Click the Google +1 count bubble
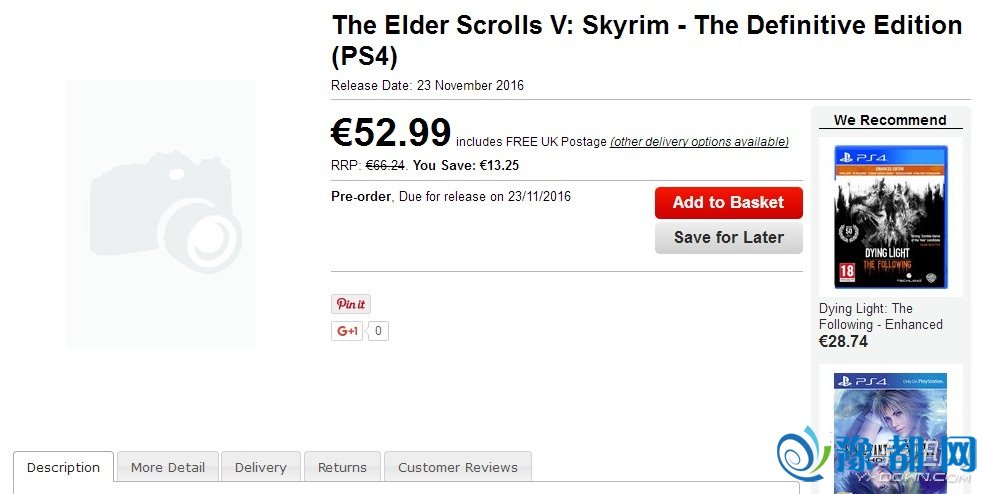The height and width of the screenshot is (494, 982). 379,331
